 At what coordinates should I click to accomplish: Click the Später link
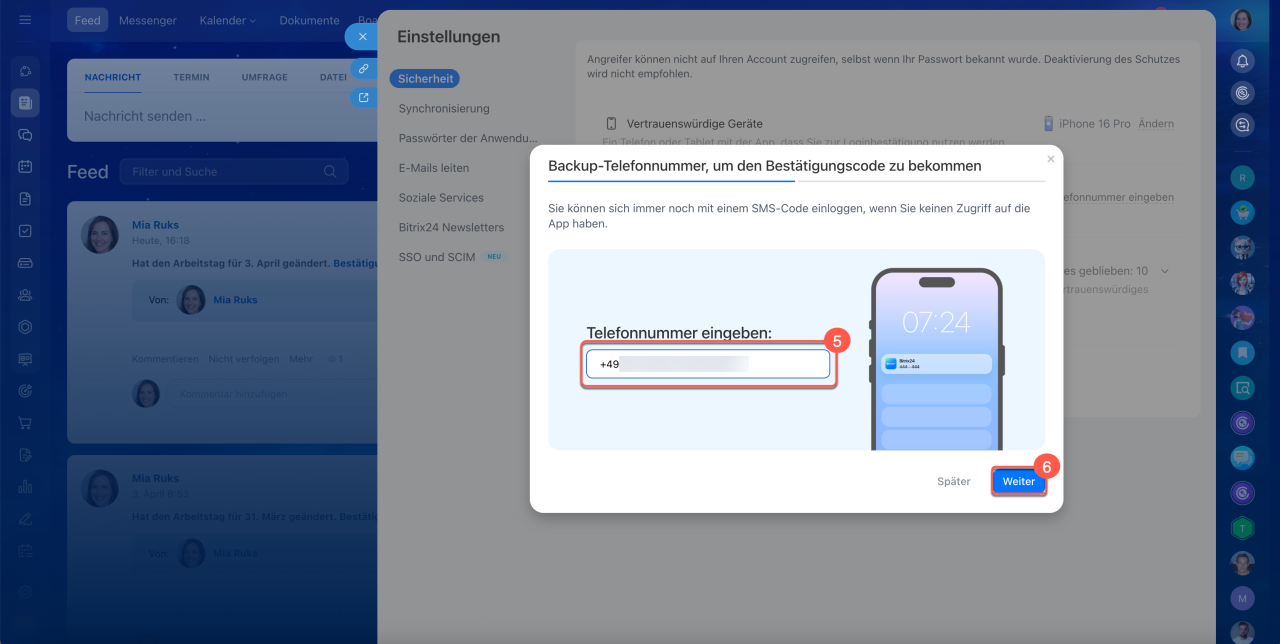(953, 481)
